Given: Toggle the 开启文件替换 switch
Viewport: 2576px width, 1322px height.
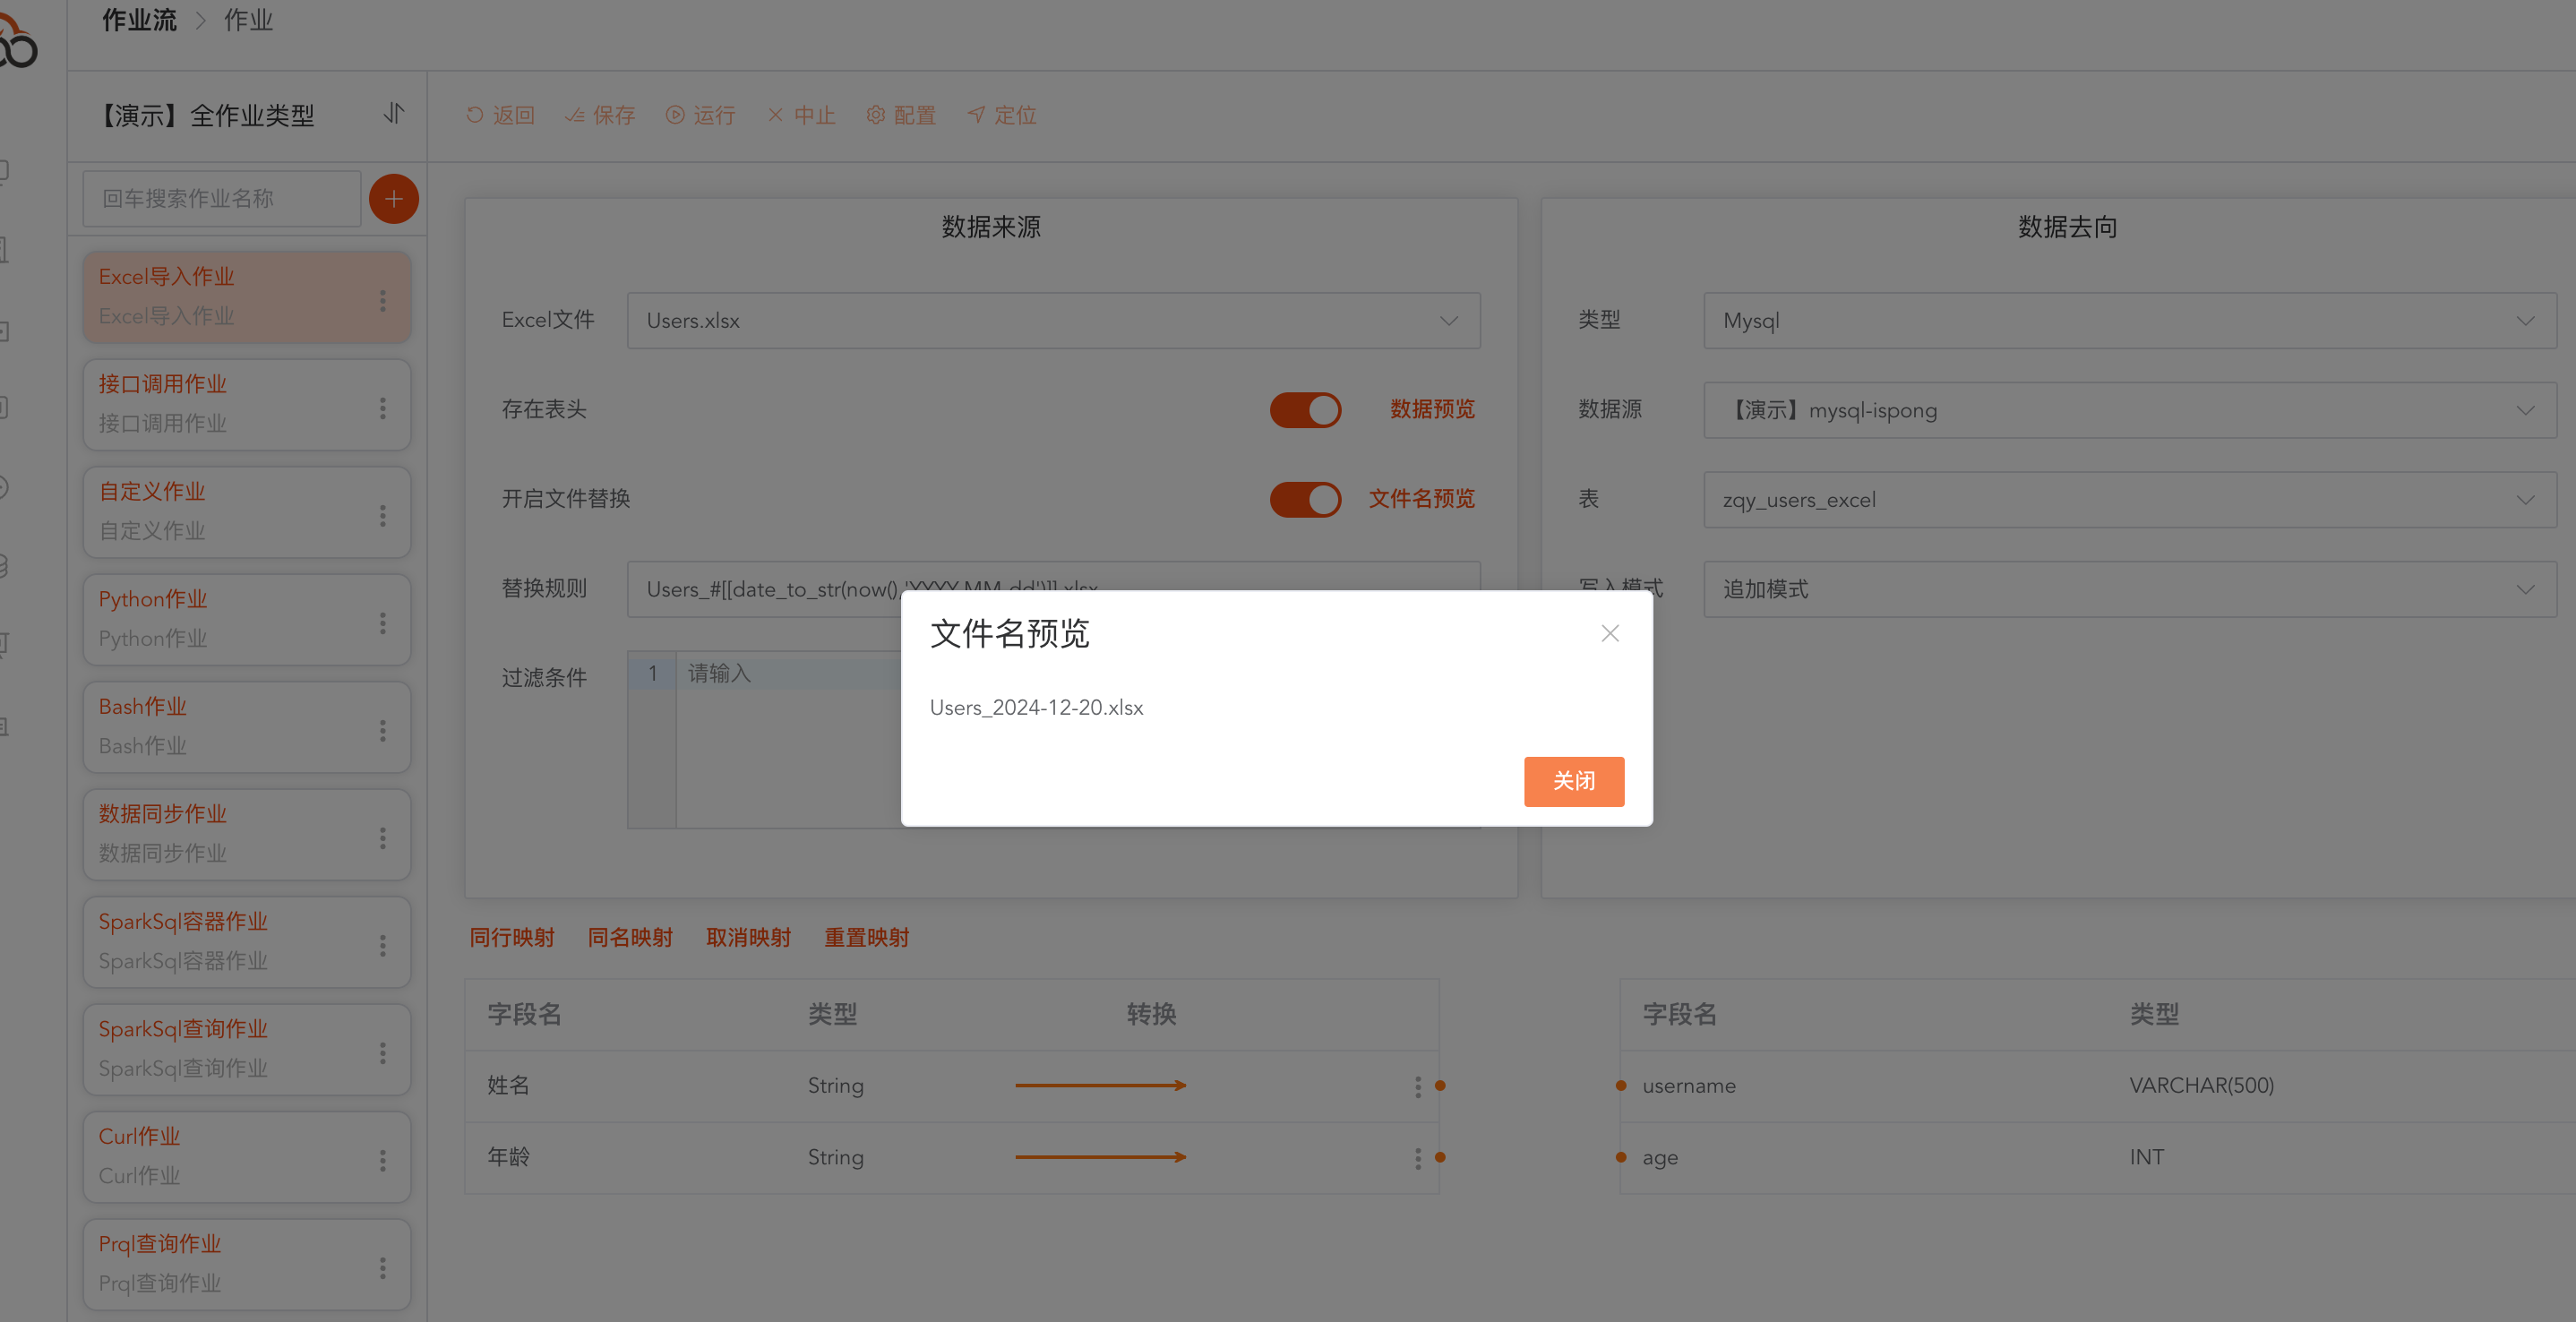Looking at the screenshot, I should [1305, 499].
